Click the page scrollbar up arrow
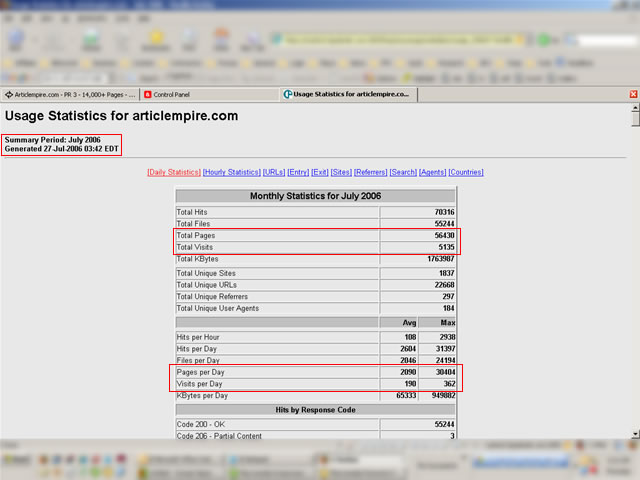 click(634, 108)
